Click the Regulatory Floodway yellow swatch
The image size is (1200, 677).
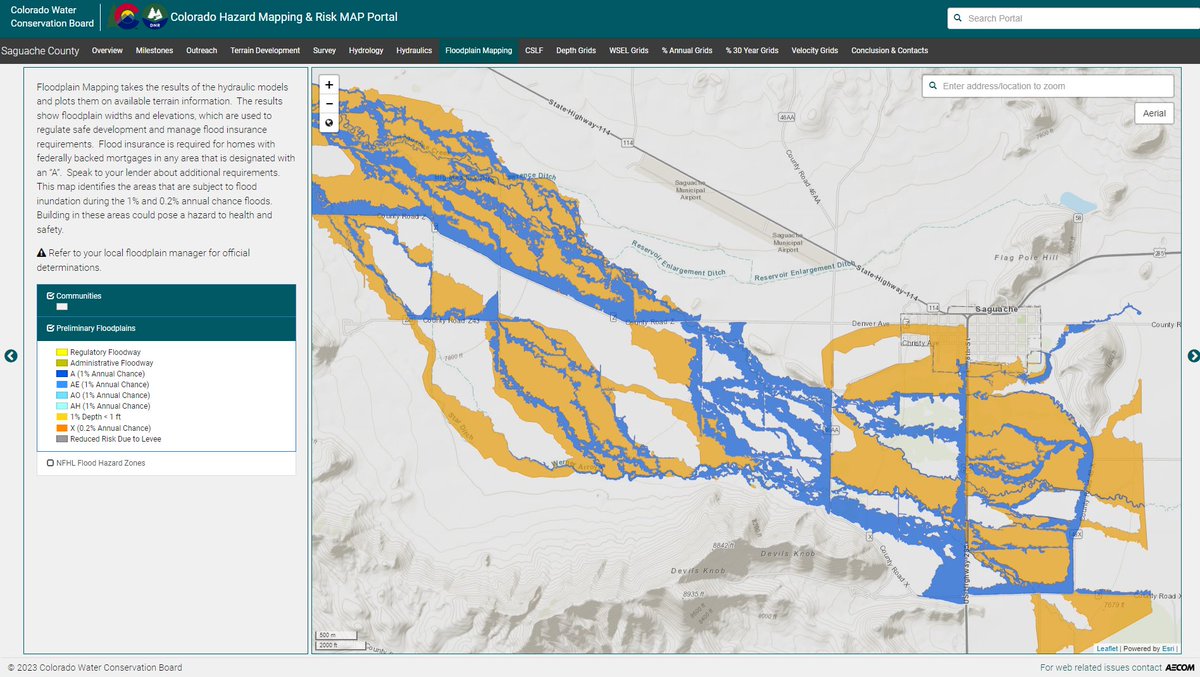point(61,352)
